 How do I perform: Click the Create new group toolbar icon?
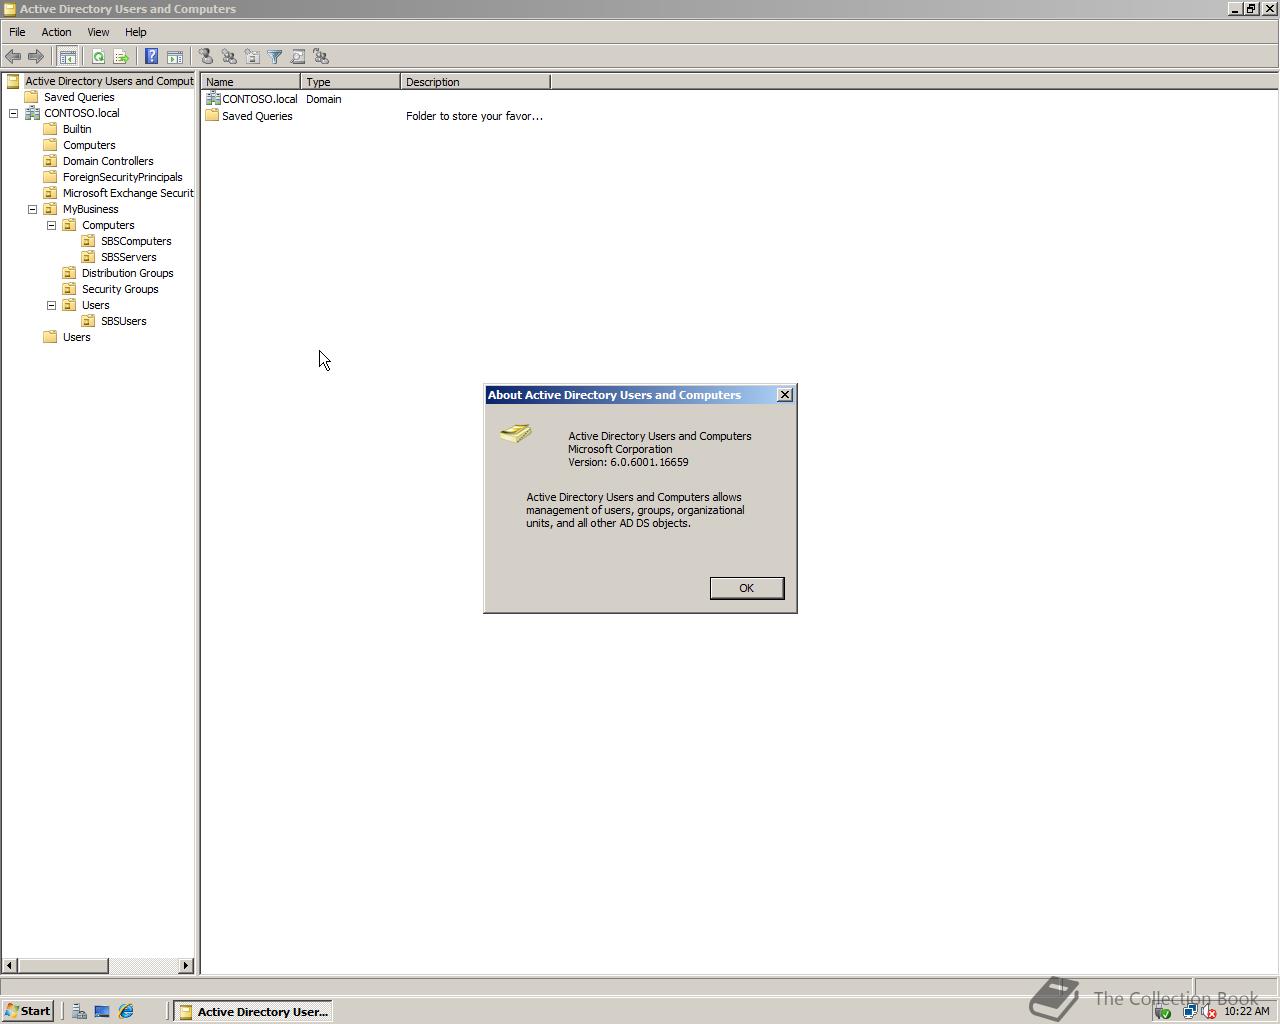[x=229, y=57]
